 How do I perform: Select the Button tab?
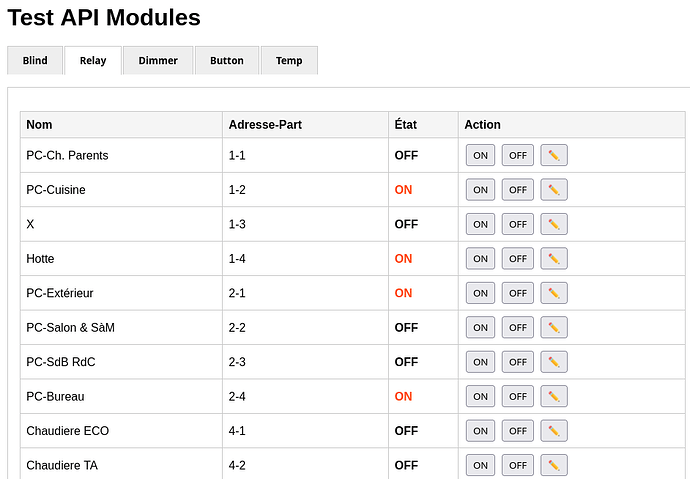click(227, 60)
